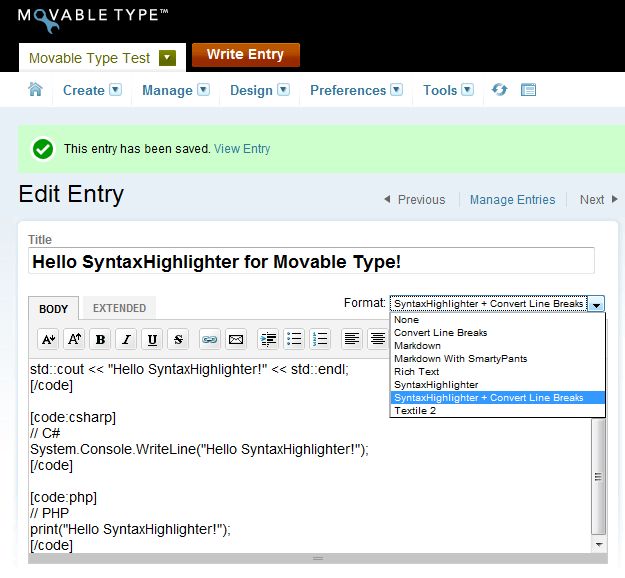Expand the Create menu arrow
Viewport: 625px width, 578px height.
(116, 90)
